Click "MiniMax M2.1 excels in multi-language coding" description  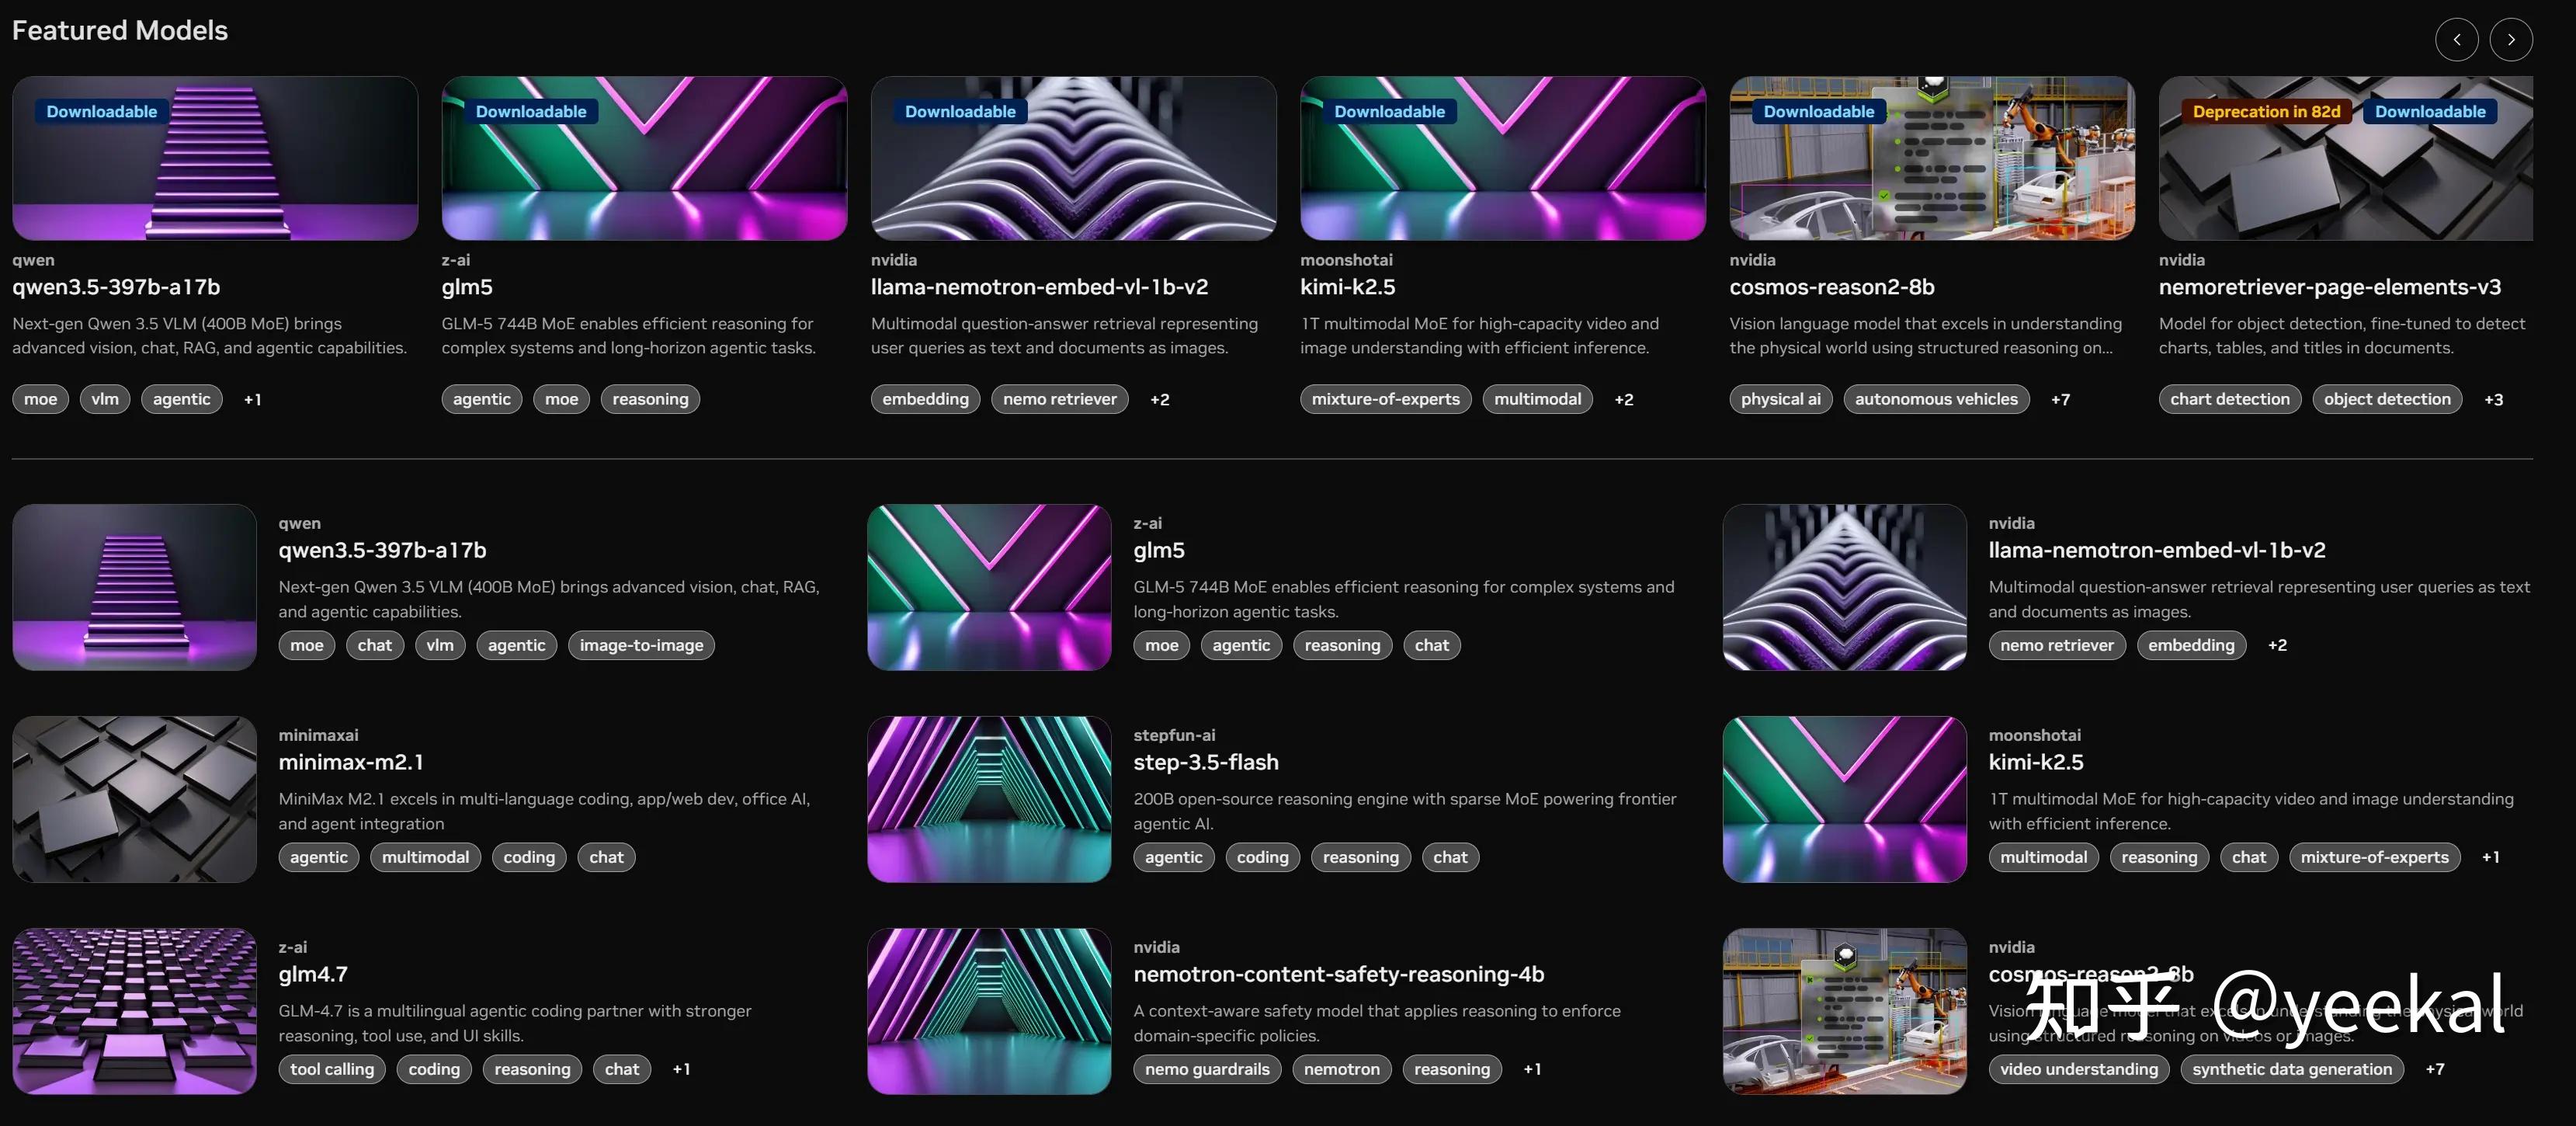point(544,811)
